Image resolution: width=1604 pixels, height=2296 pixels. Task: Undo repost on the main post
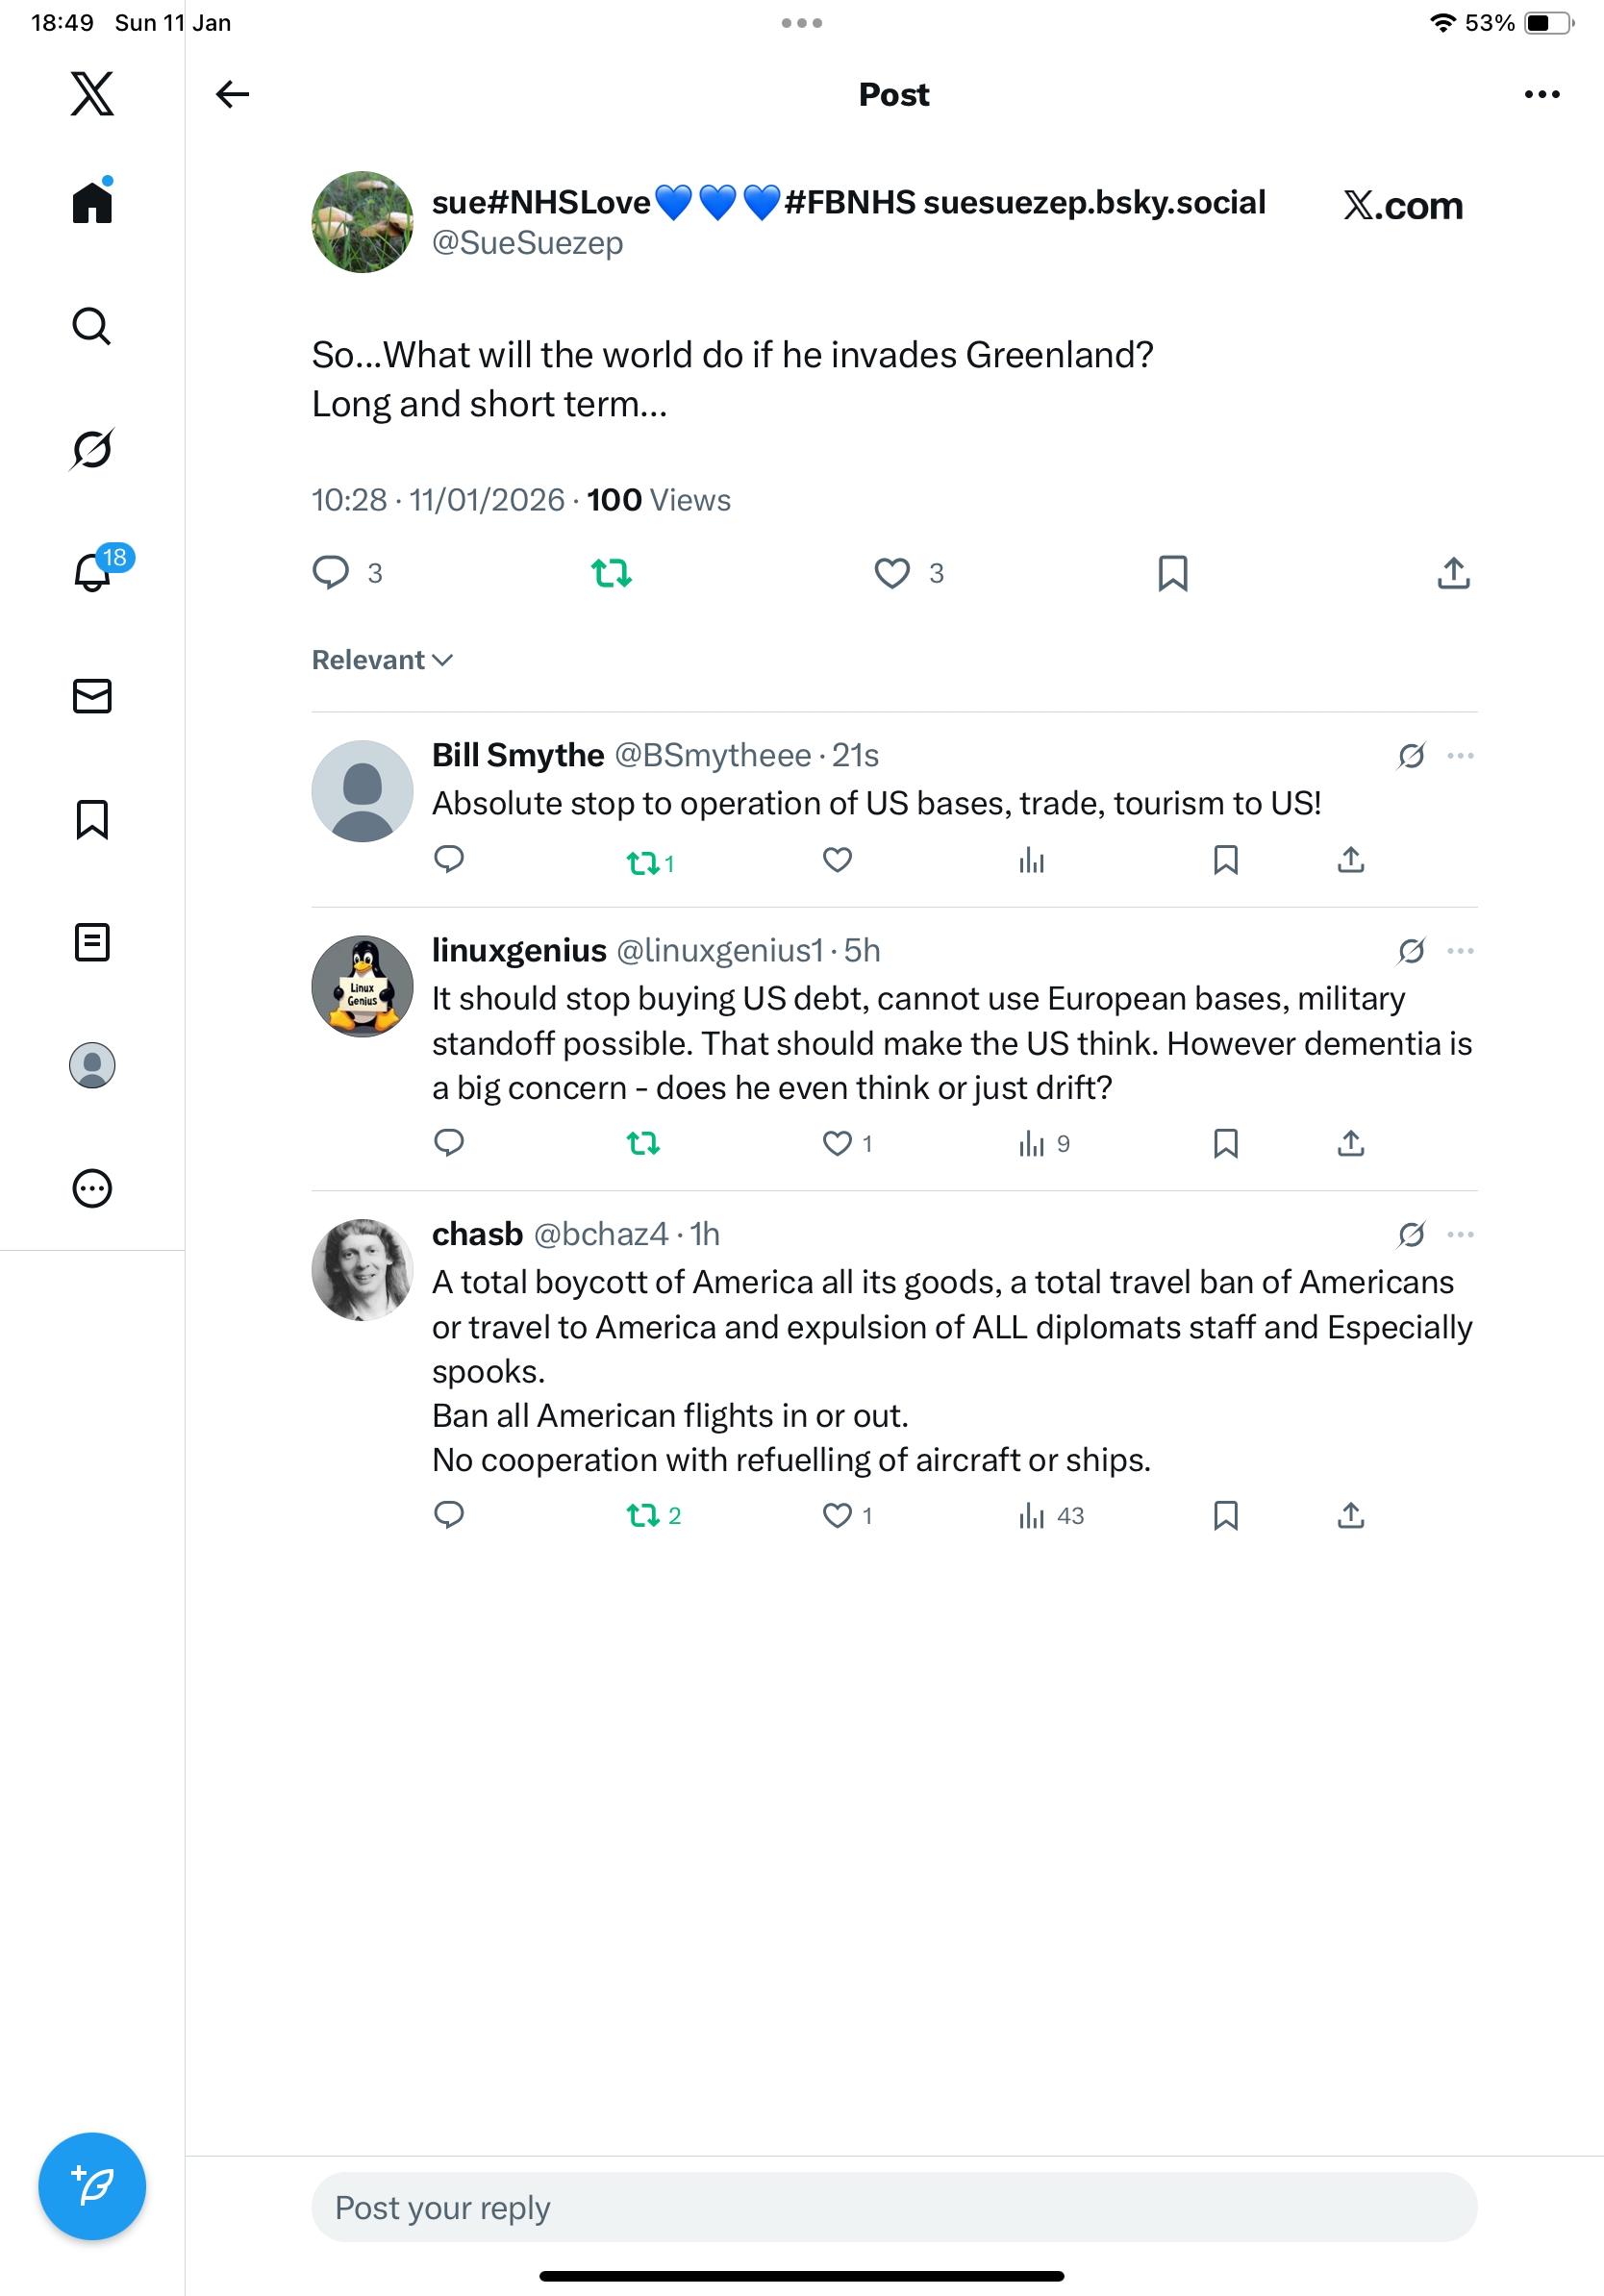tap(611, 573)
